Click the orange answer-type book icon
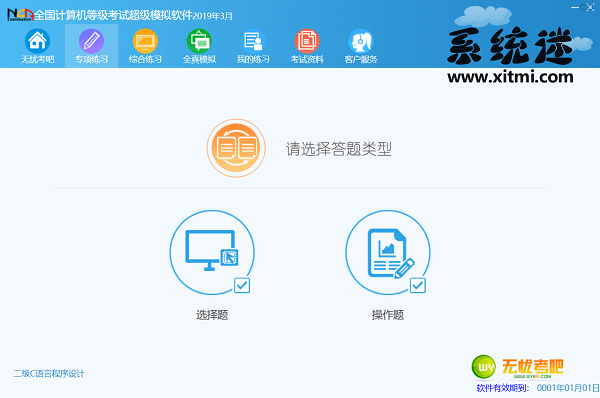 (236, 148)
